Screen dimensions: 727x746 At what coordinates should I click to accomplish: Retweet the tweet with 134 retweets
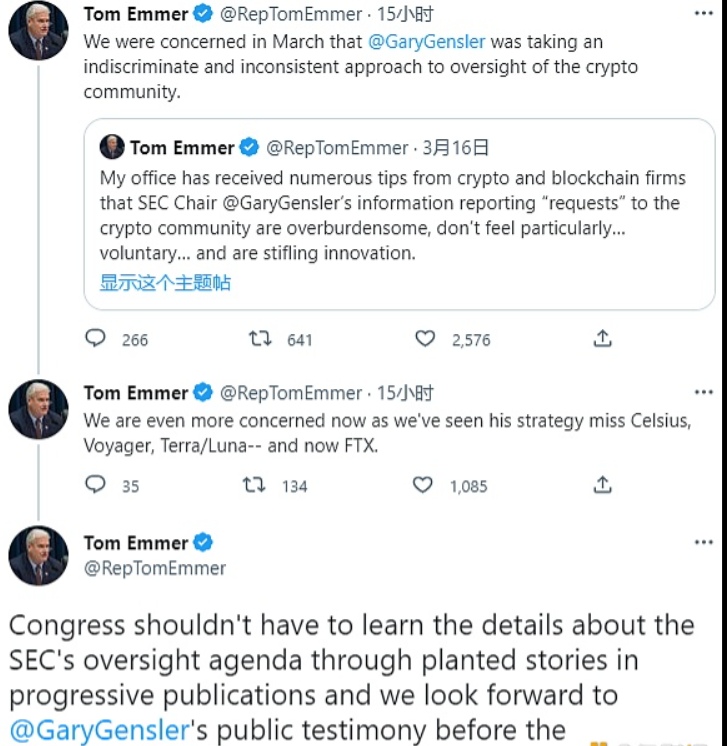pyautogui.click(x=255, y=485)
